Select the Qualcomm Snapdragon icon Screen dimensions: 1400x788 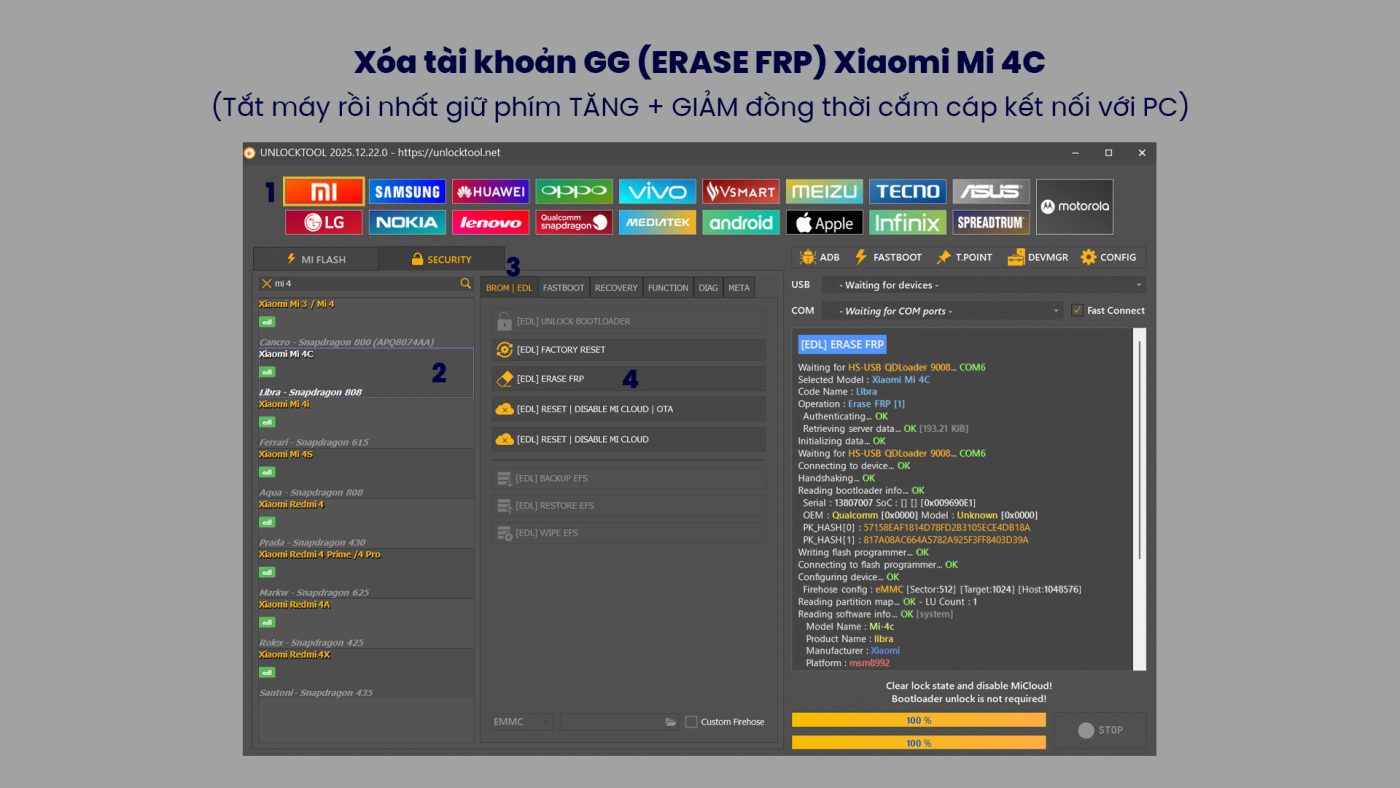[x=573, y=222]
